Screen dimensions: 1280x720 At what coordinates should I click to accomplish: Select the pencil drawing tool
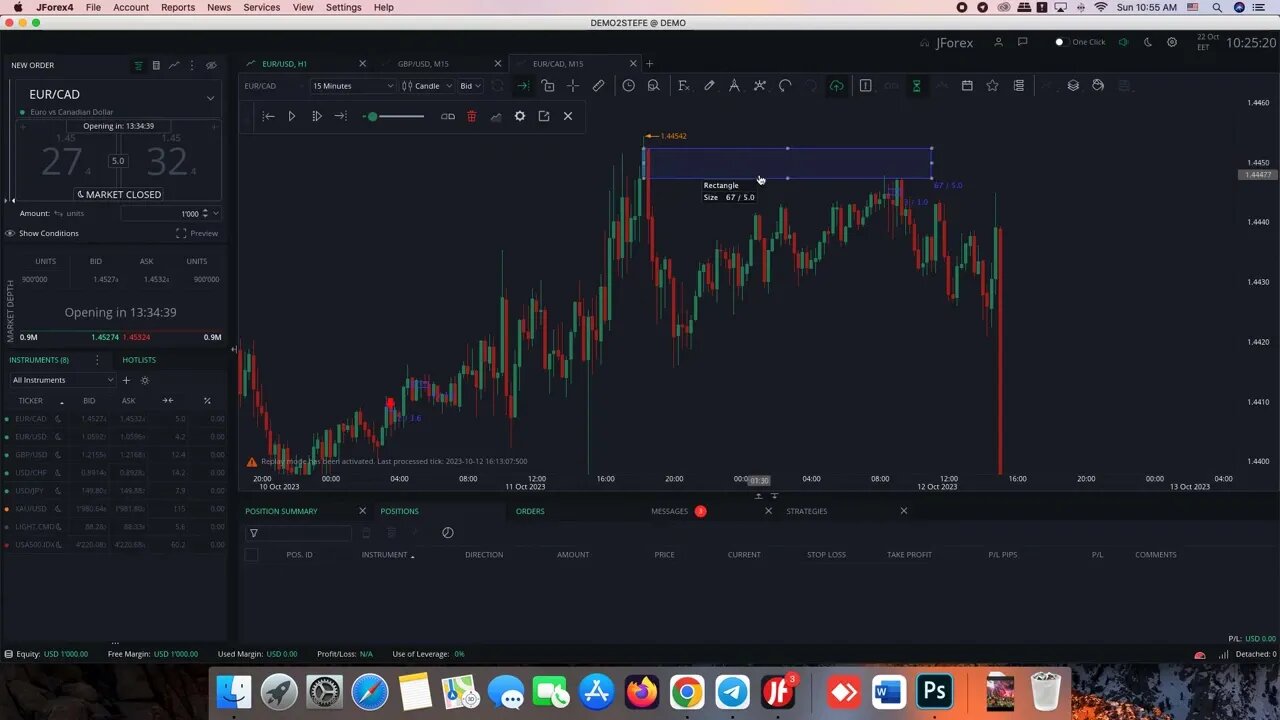[709, 86]
